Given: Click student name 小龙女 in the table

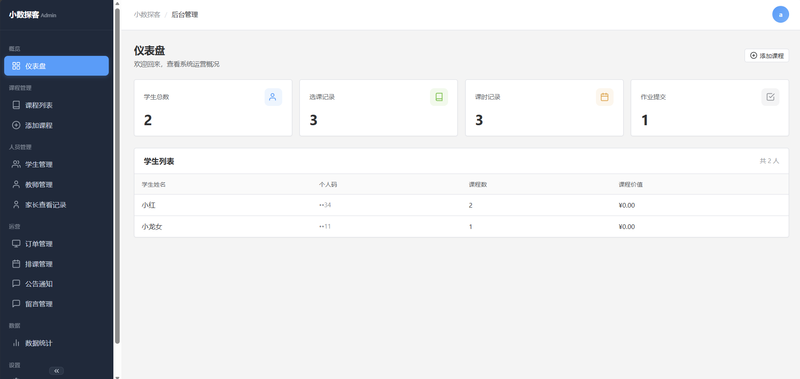Looking at the screenshot, I should pos(152,226).
